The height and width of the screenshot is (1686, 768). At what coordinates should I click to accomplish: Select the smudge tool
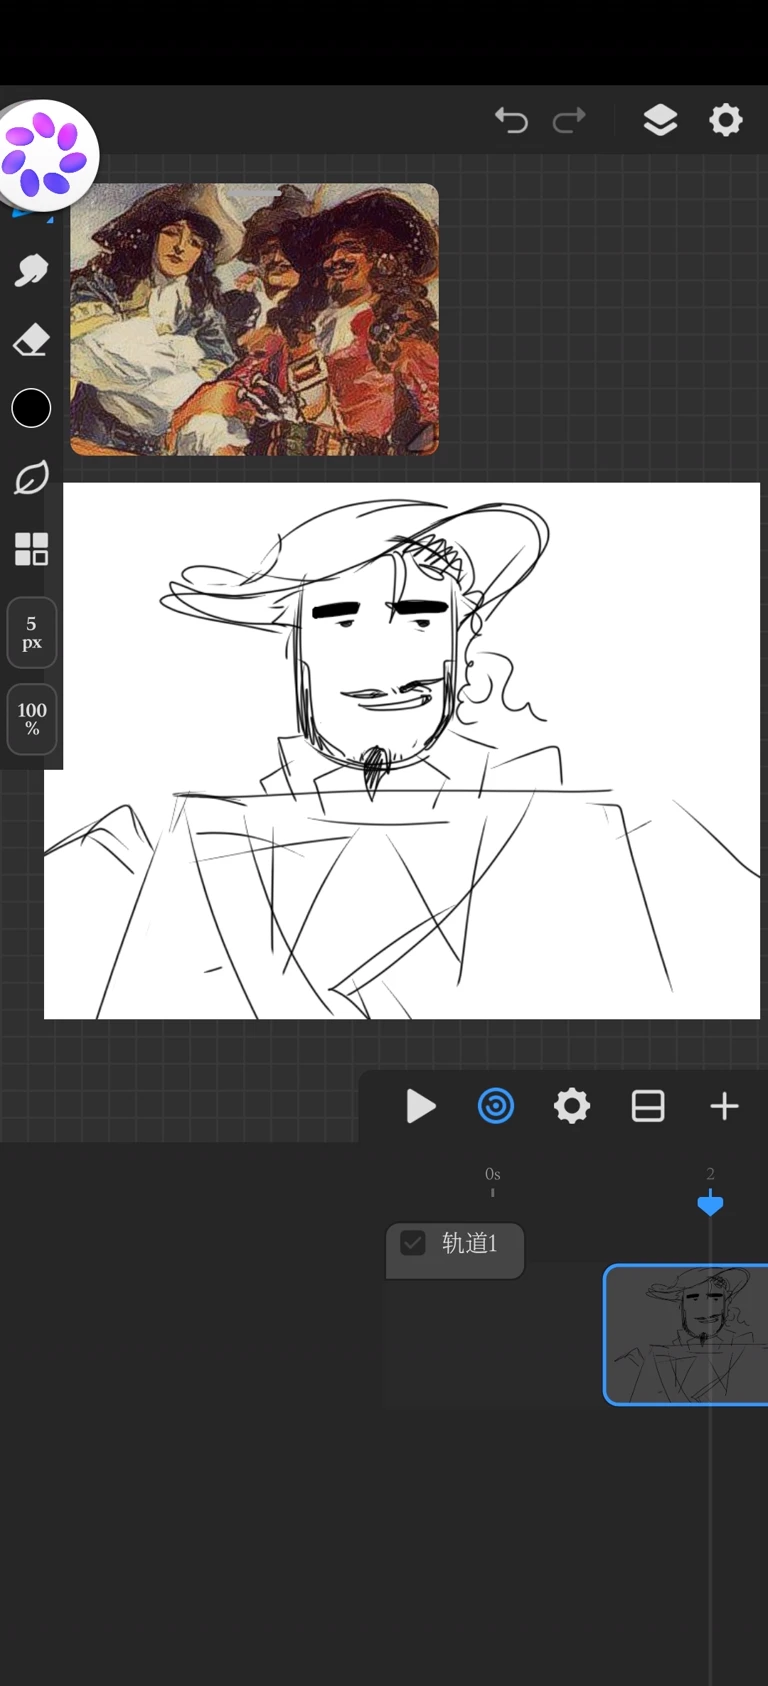click(31, 270)
